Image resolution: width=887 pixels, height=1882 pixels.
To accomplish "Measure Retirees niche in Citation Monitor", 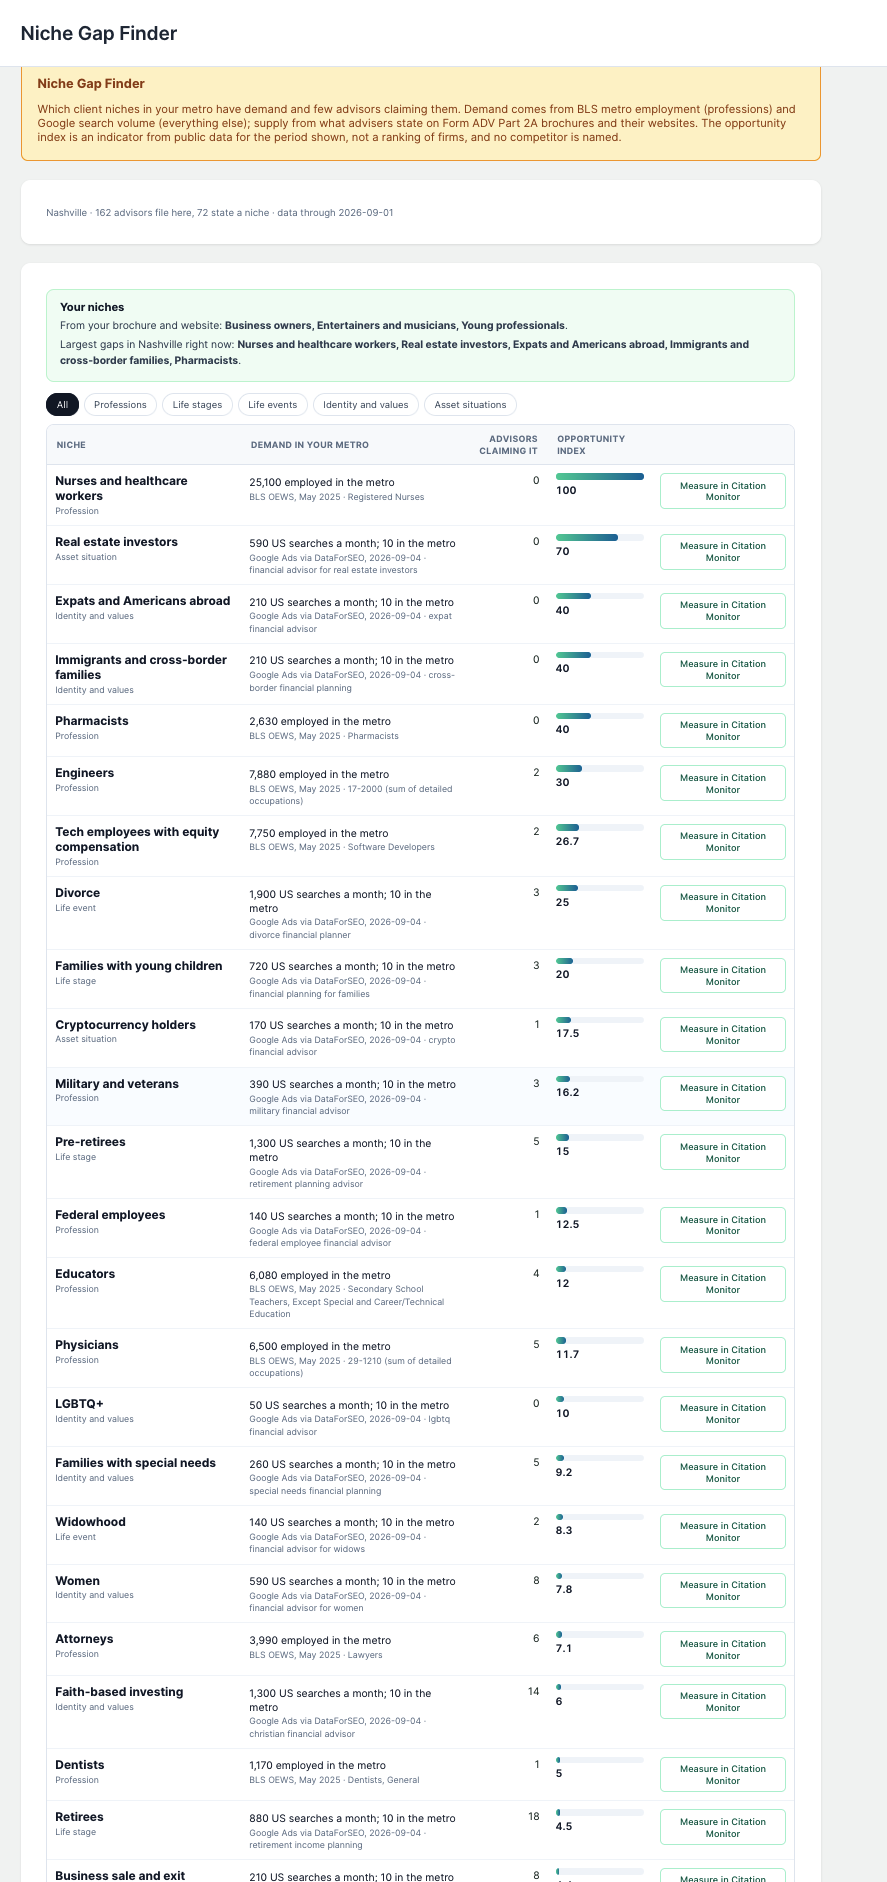I will (722, 1827).
